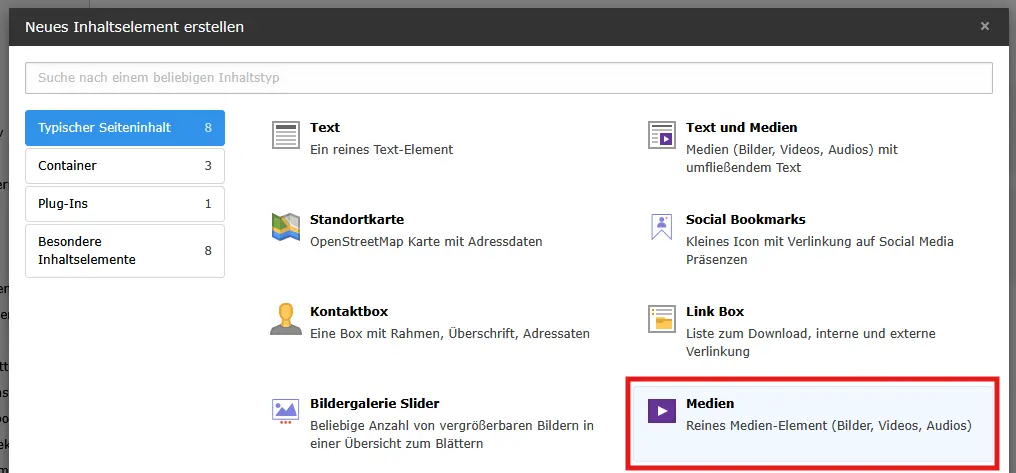Select the Kontaktbox person icon
1016x473 pixels.
pos(286,319)
